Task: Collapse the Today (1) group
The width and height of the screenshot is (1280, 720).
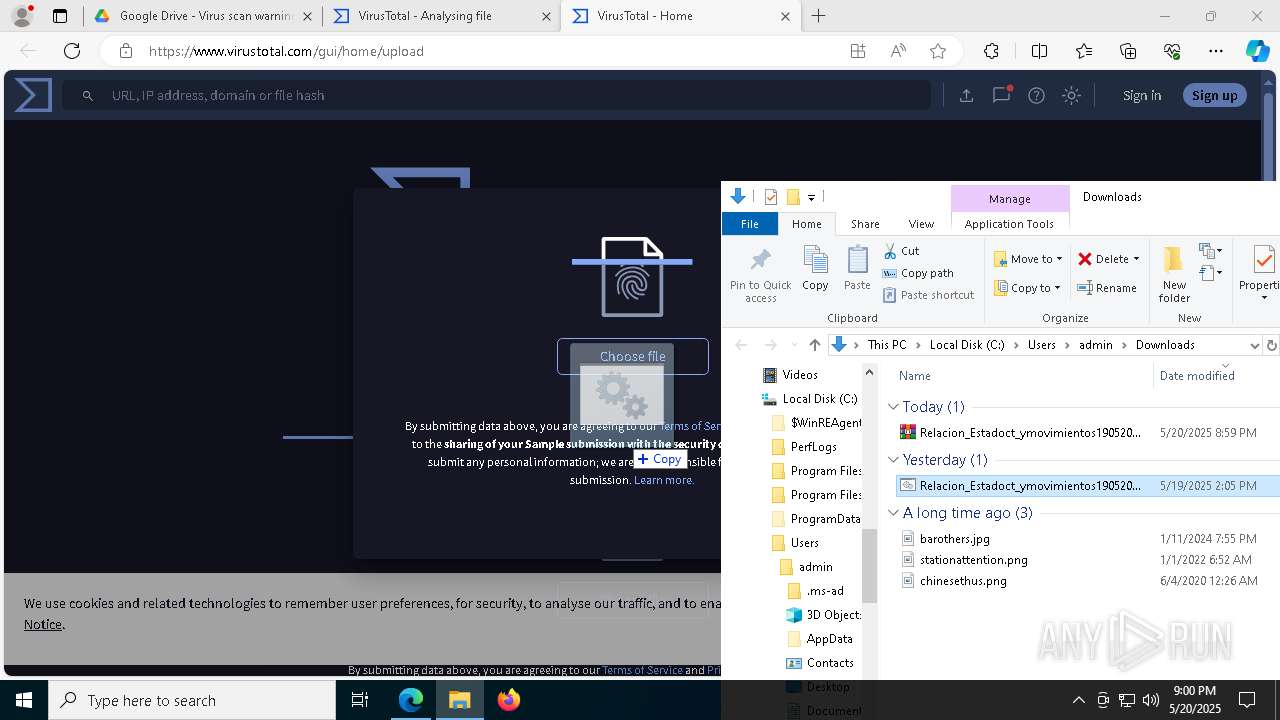Action: [893, 407]
